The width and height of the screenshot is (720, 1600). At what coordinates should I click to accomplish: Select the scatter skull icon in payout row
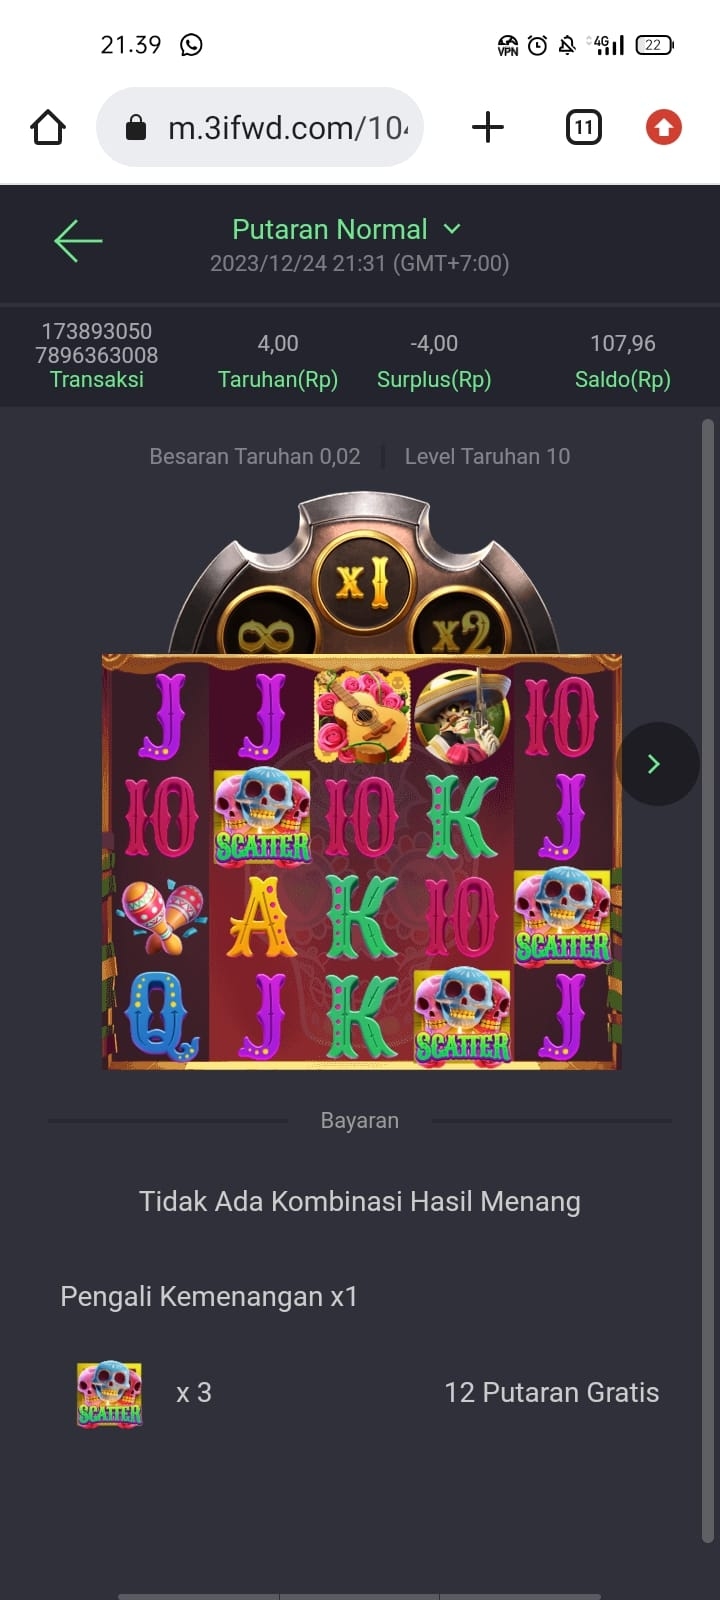point(110,1393)
